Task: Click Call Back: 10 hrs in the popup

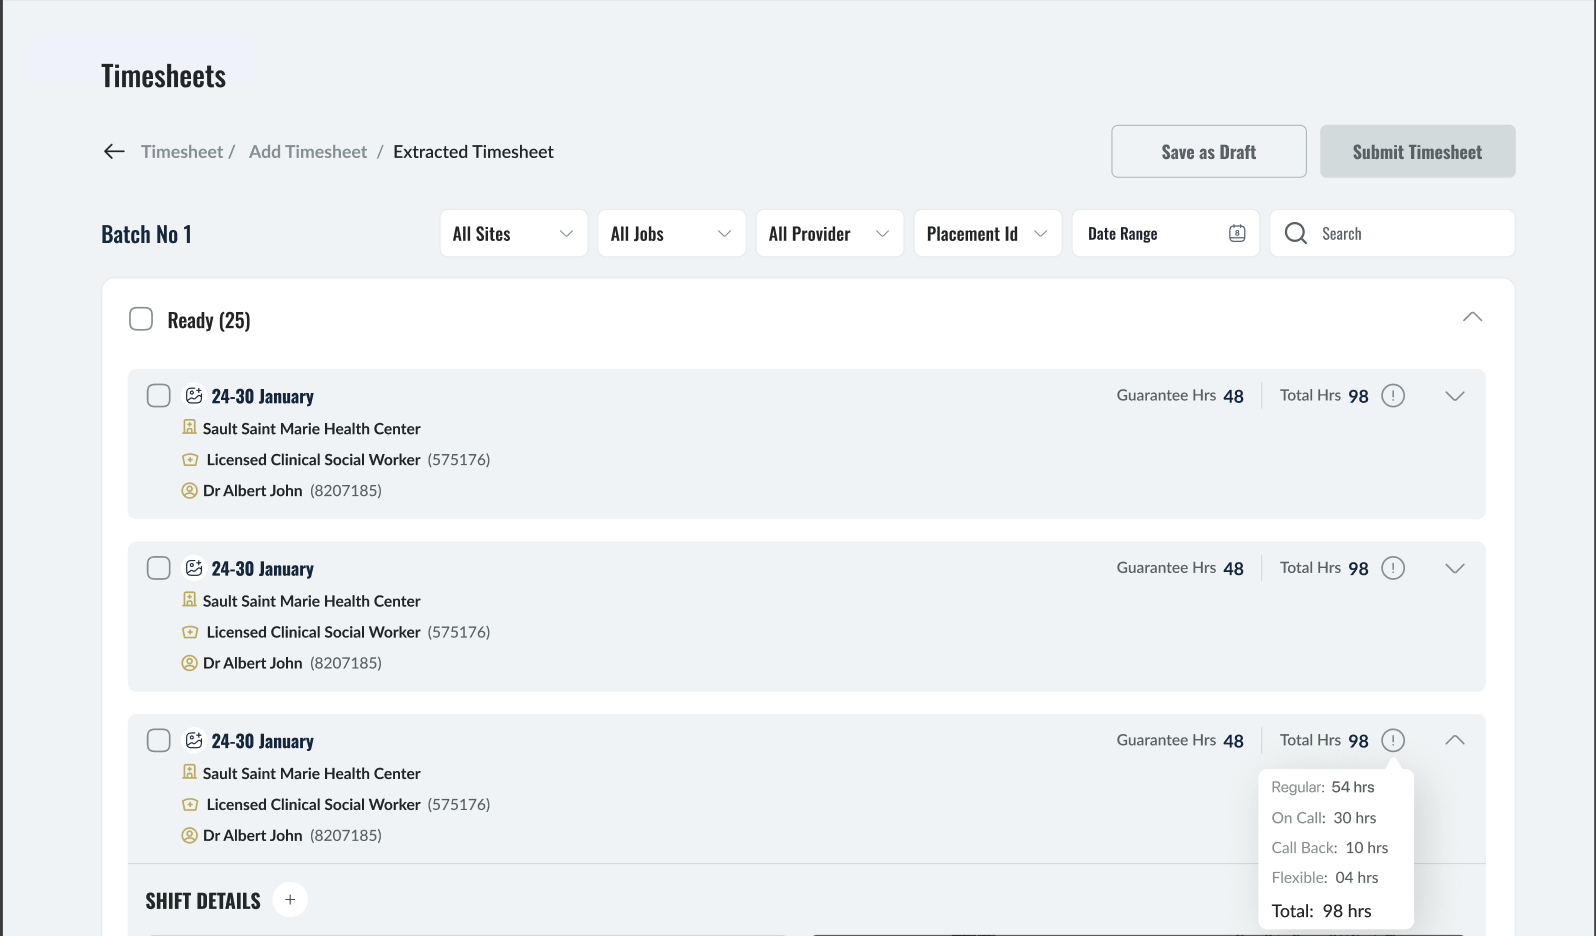Action: [1330, 848]
